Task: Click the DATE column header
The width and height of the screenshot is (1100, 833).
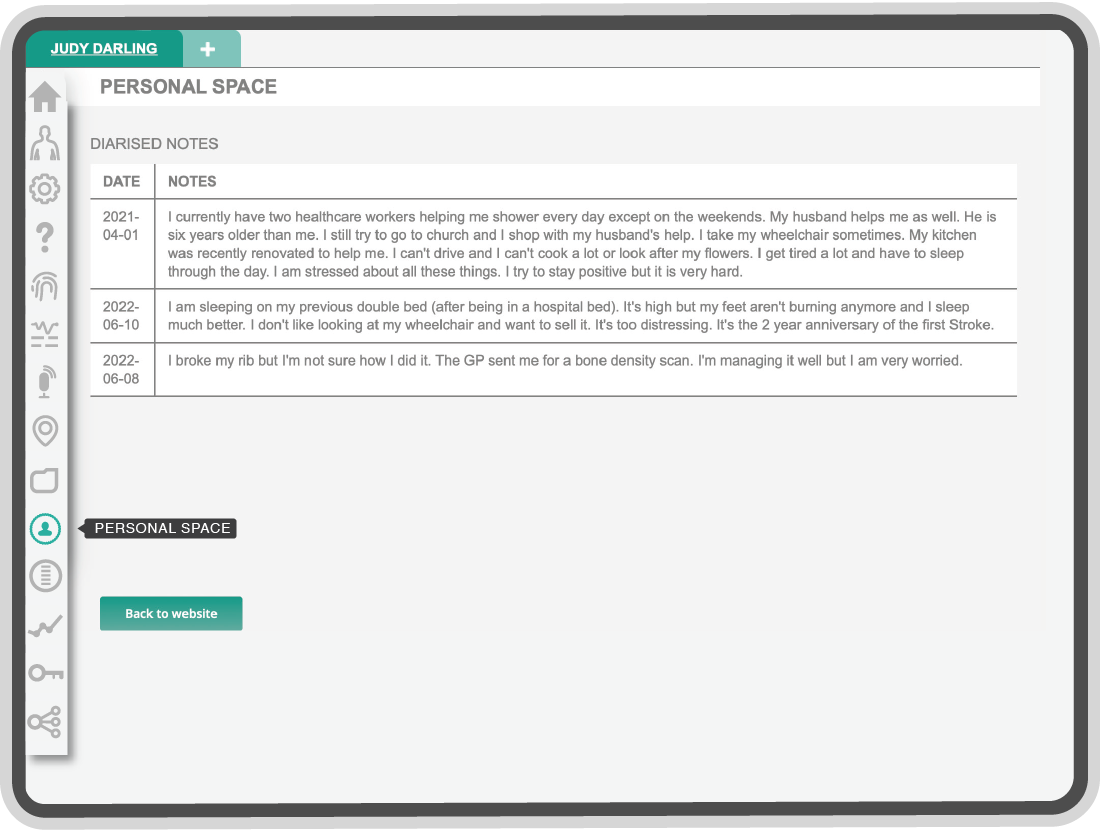Action: [x=121, y=182]
